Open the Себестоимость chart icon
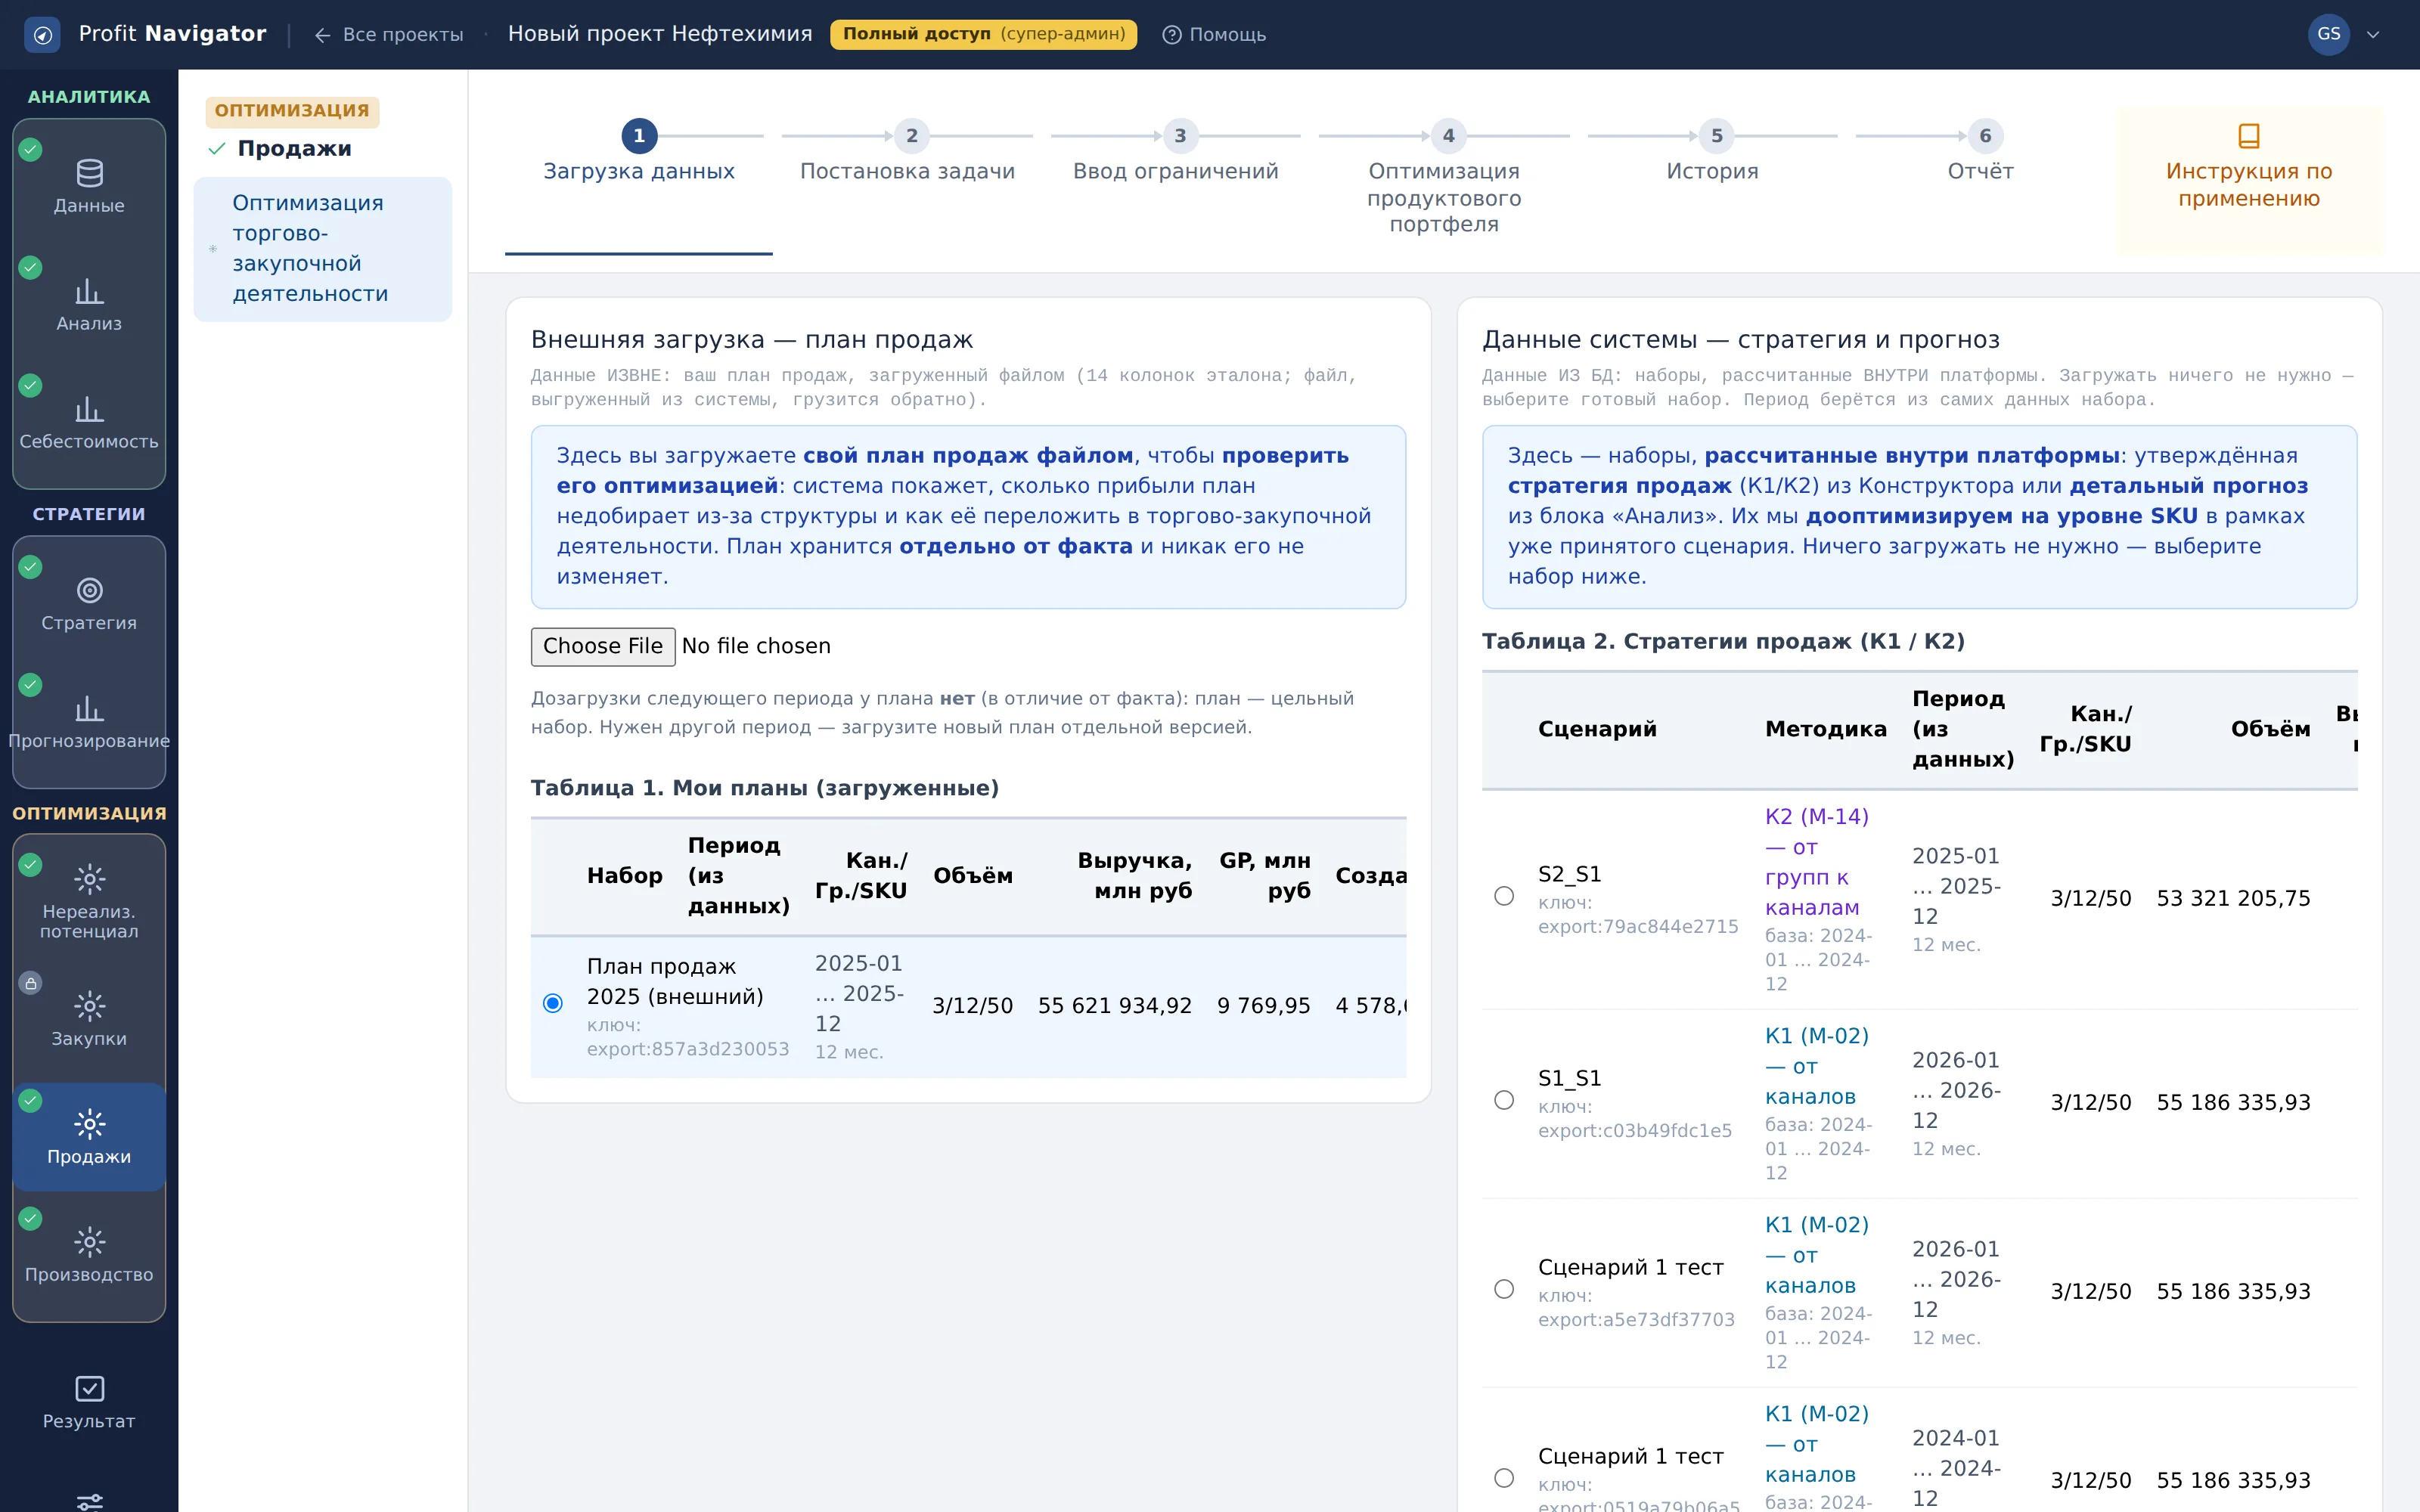 89,409
